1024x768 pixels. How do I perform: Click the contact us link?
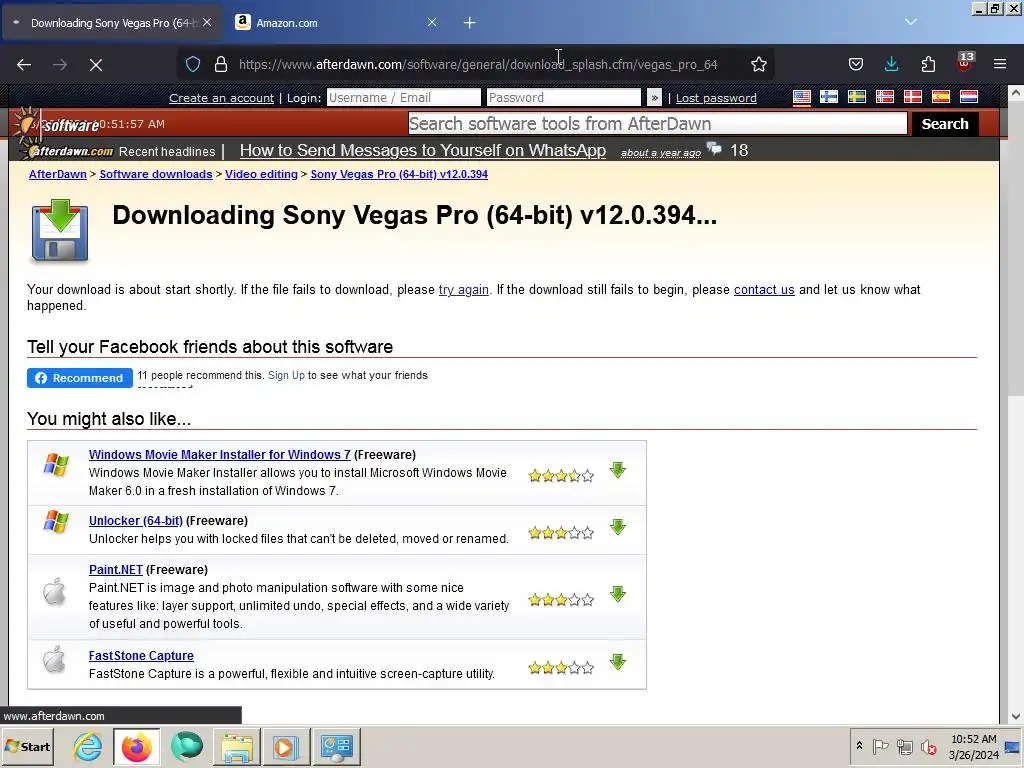(764, 289)
